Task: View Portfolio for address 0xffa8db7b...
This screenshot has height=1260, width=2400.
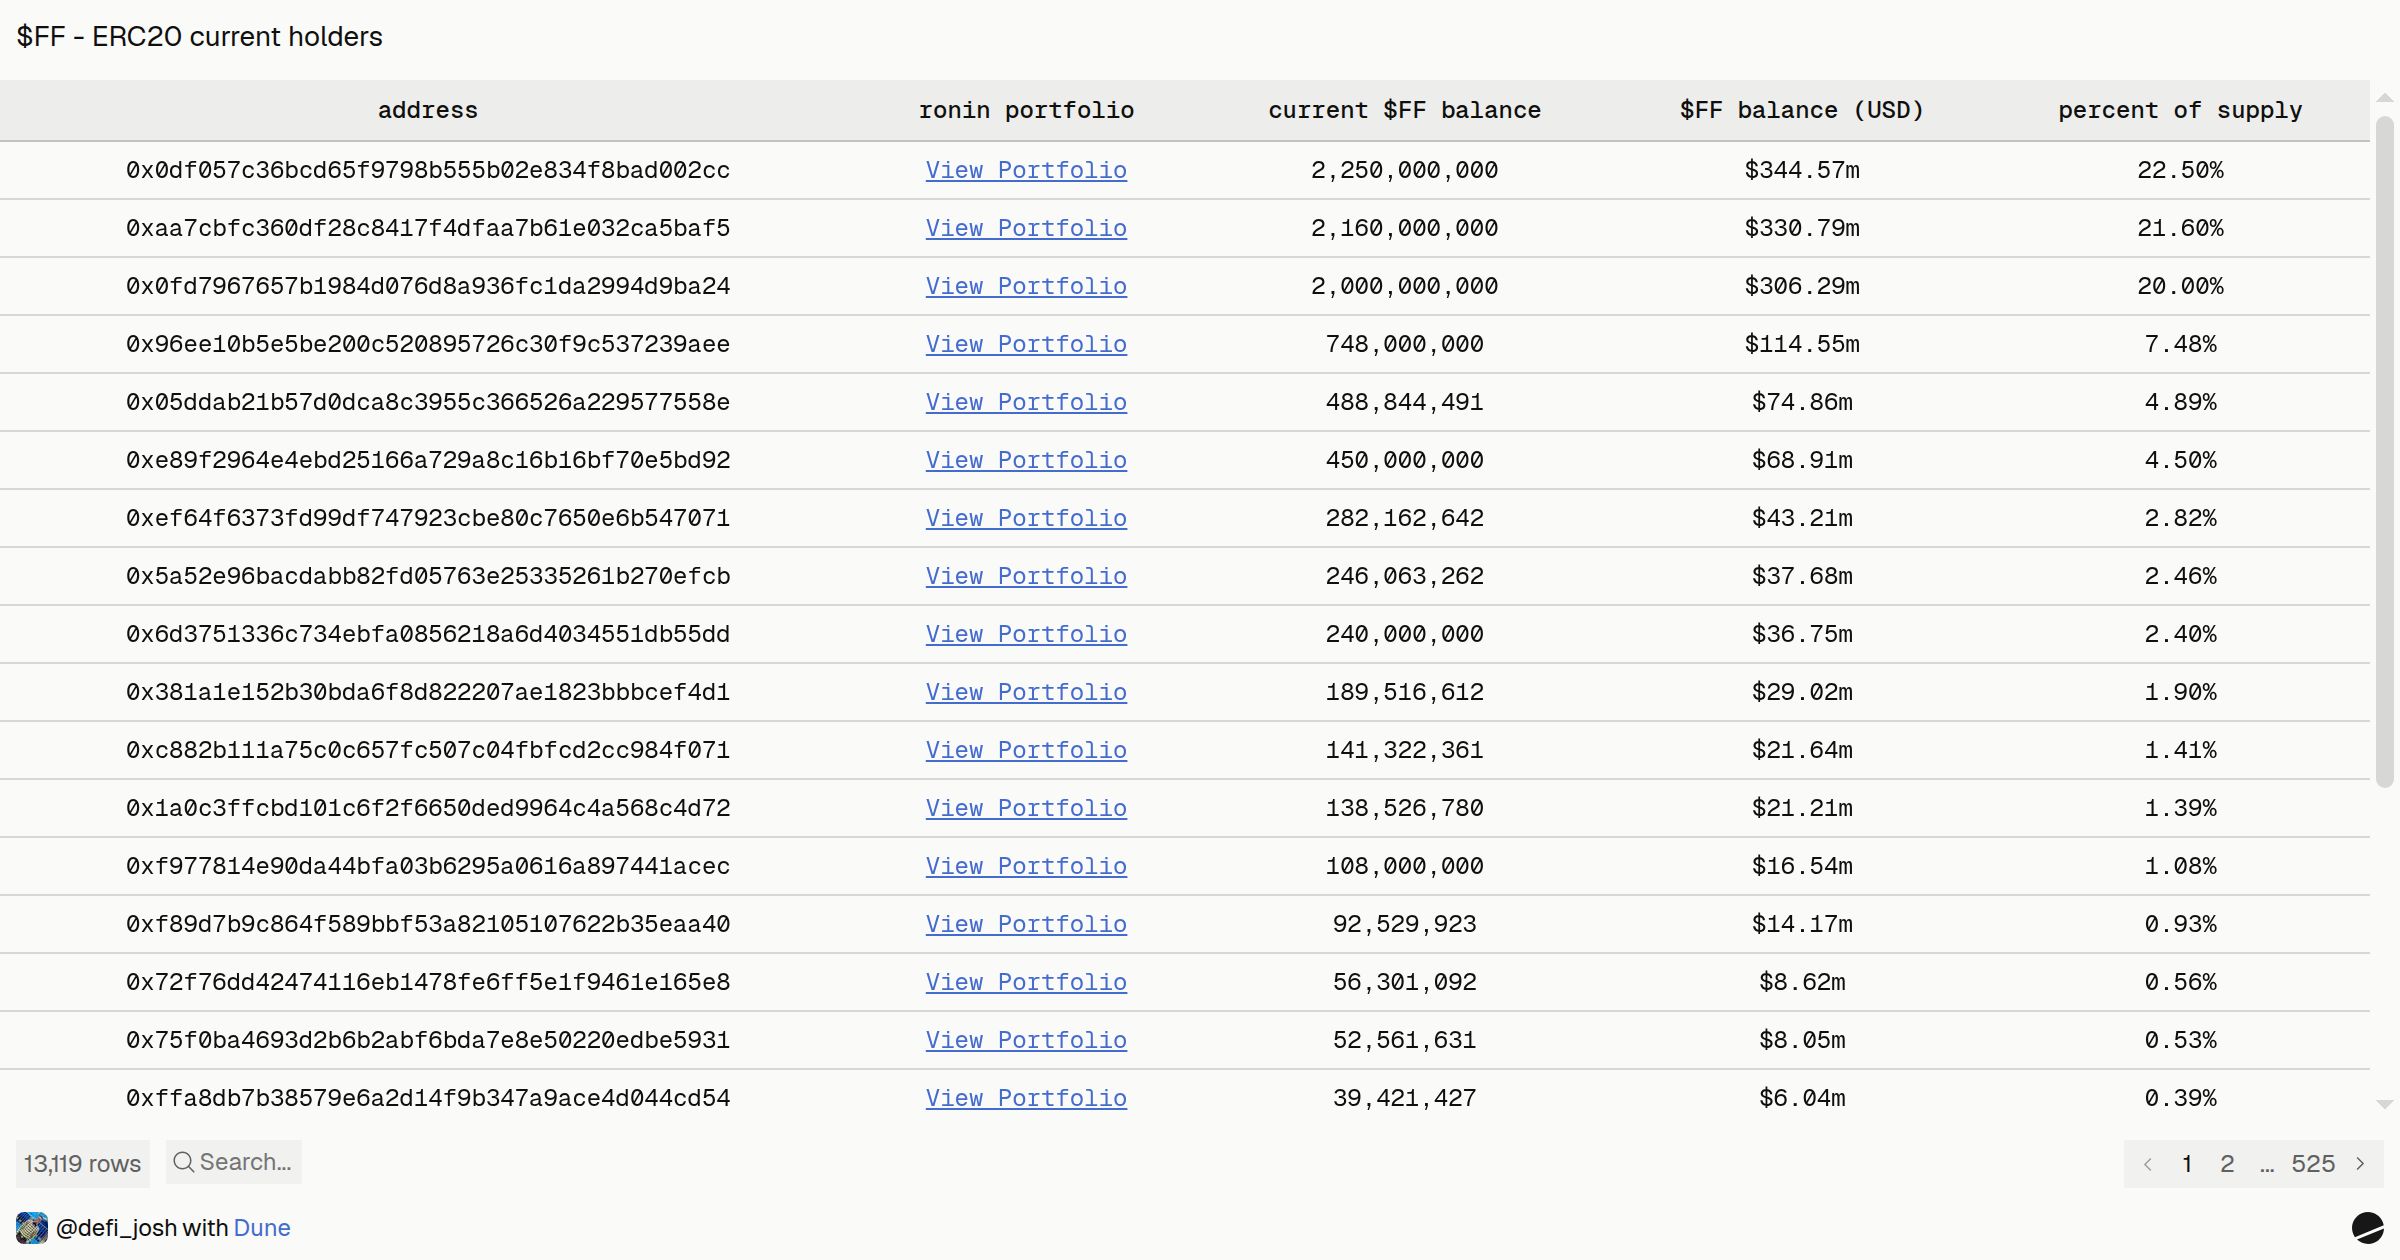Action: (1026, 1098)
